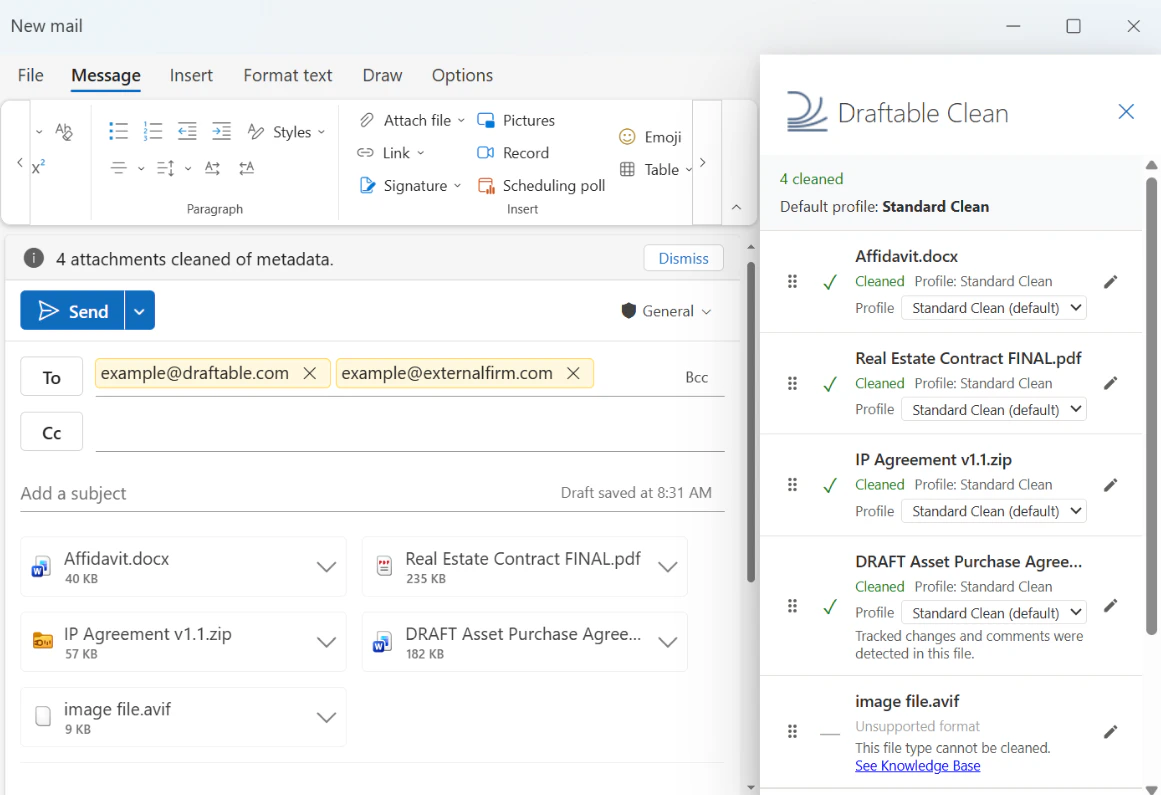Screen dimensions: 1161x795
Task: Insert a Scheduling poll
Action: click(541, 185)
